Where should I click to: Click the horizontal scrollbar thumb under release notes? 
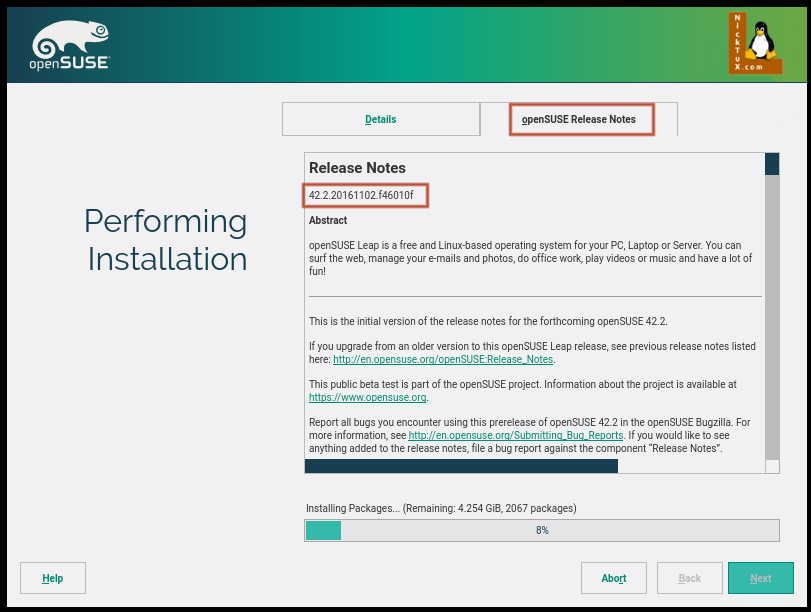461,466
